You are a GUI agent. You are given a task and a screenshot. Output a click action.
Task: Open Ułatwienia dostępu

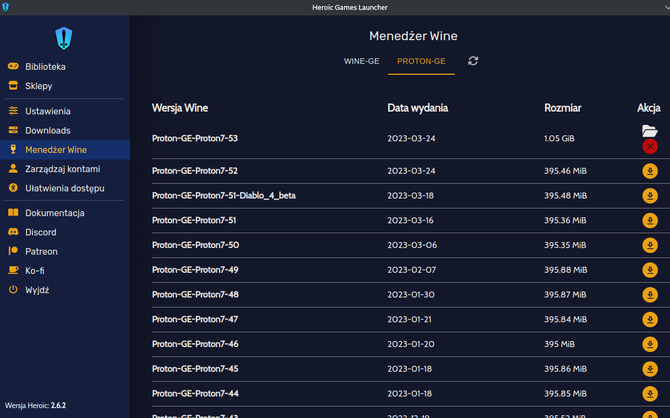[x=65, y=188]
